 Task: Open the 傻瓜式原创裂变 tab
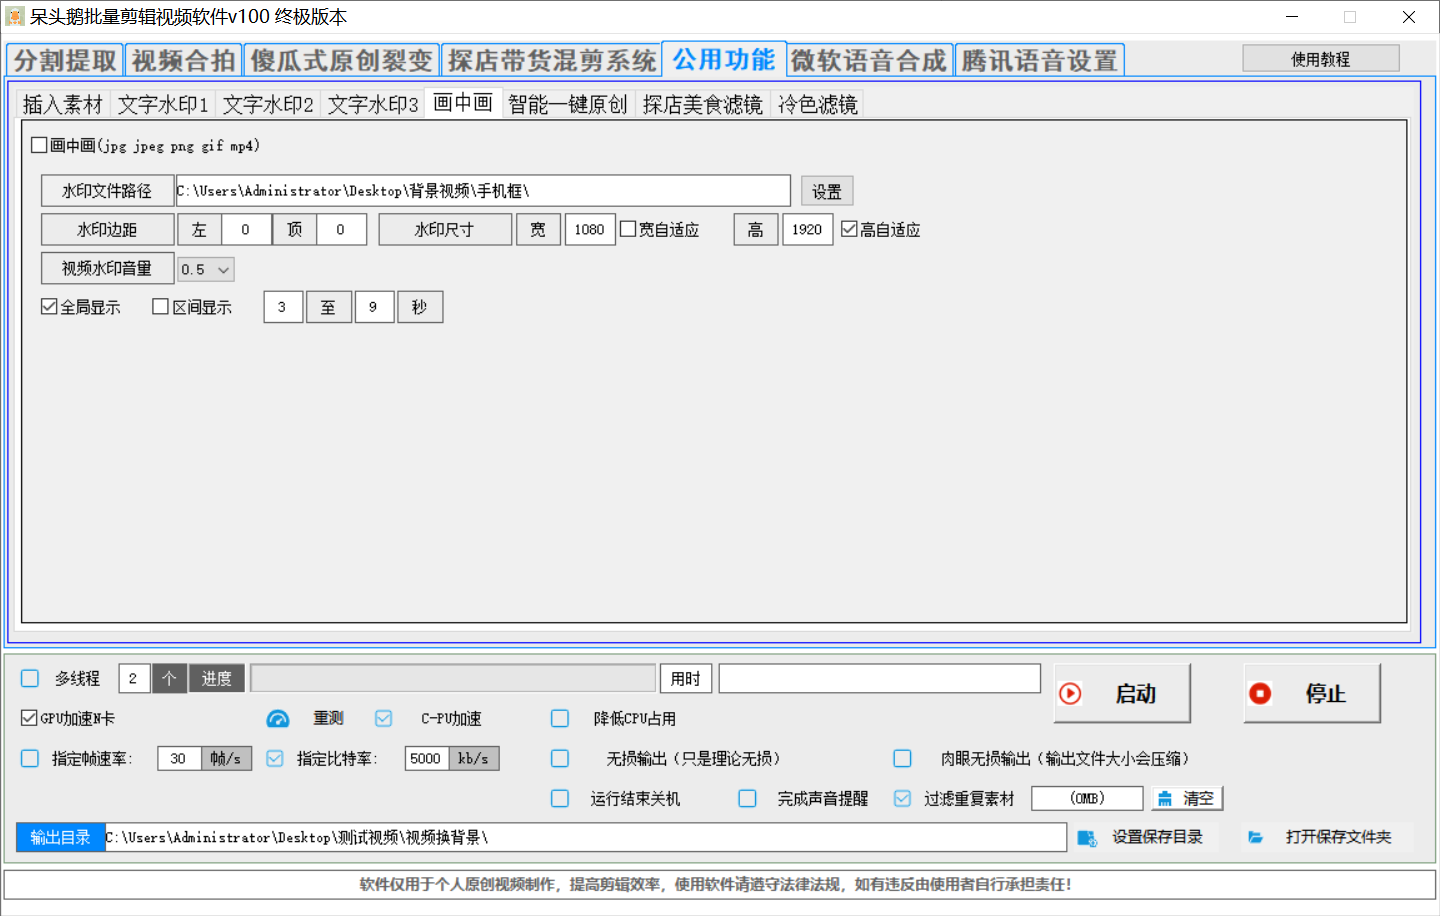341,60
